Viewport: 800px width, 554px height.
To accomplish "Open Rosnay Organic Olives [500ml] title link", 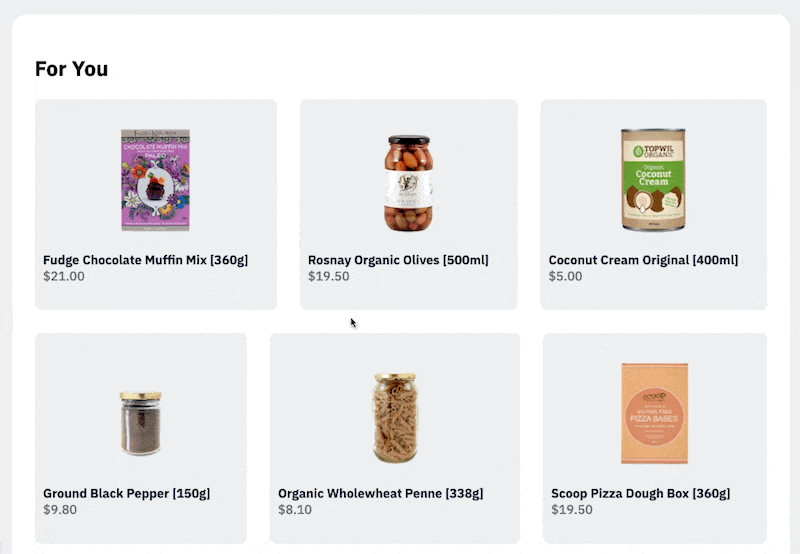I will tap(398, 260).
